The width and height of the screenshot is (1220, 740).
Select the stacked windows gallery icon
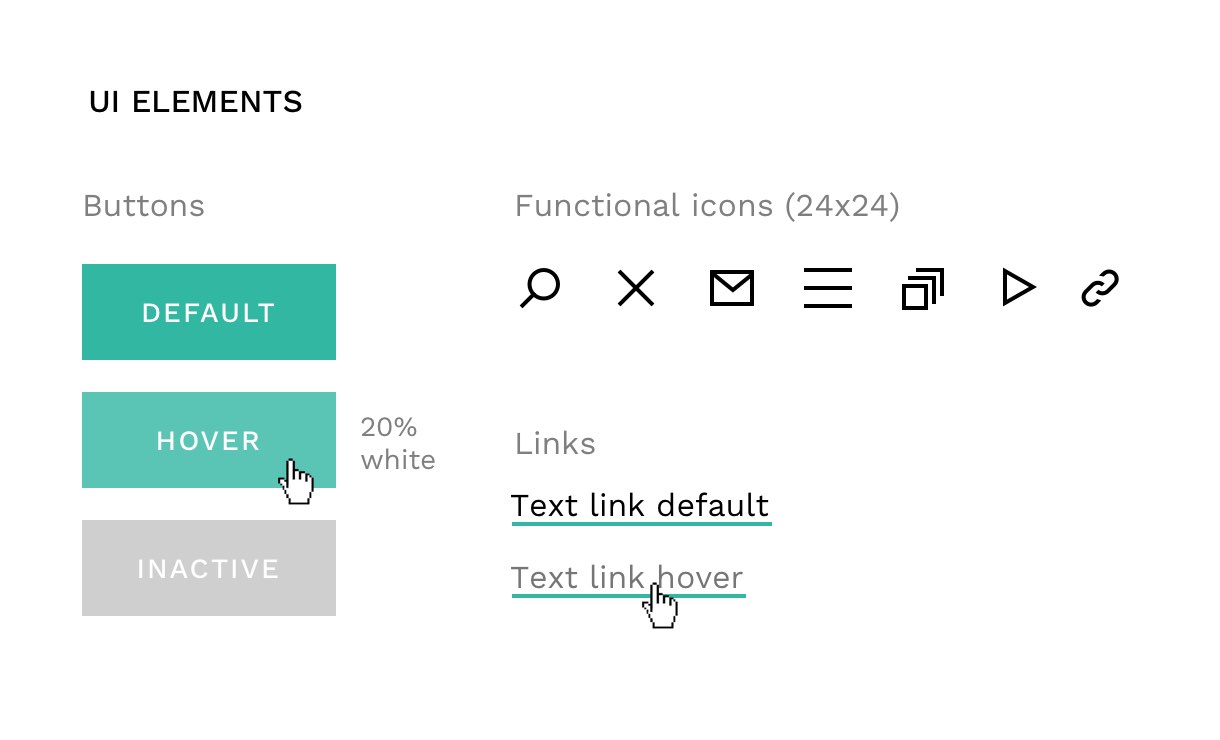pyautogui.click(x=922, y=289)
